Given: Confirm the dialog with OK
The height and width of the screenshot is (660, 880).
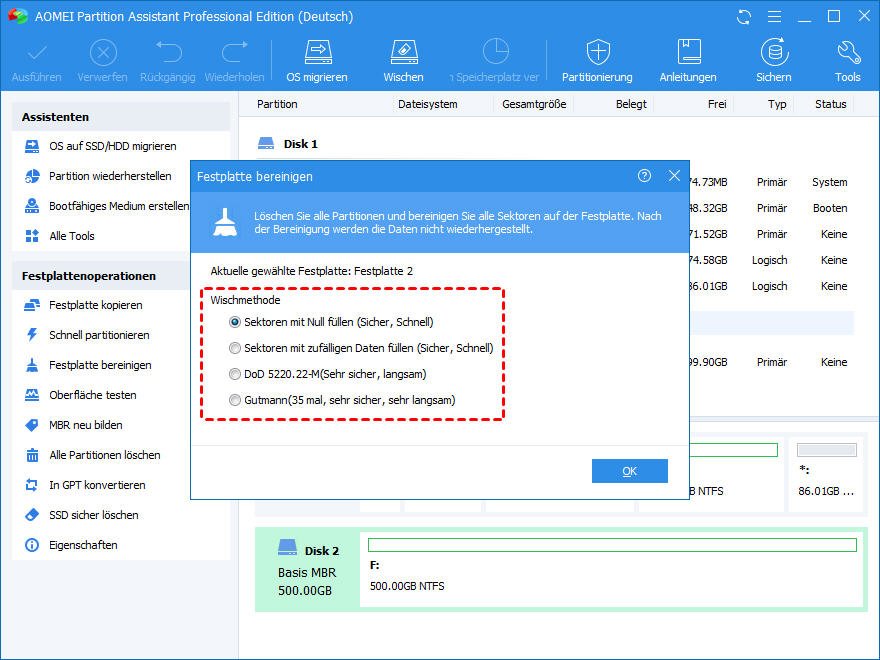Looking at the screenshot, I should click(630, 471).
